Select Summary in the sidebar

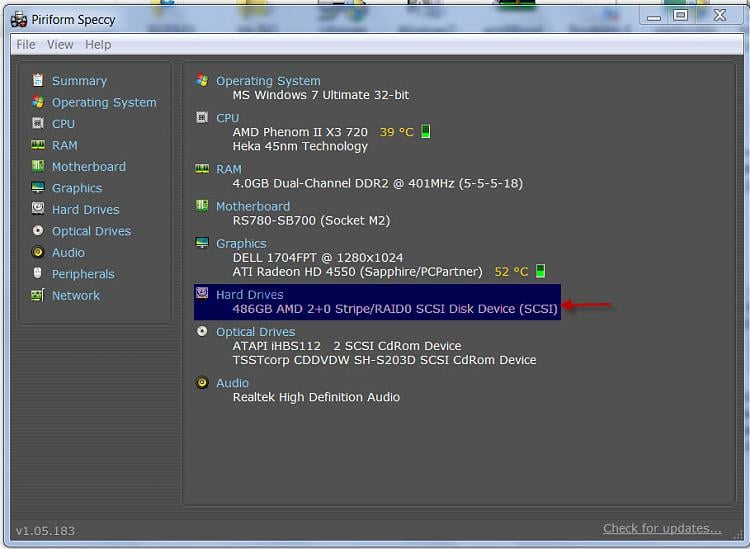point(79,81)
